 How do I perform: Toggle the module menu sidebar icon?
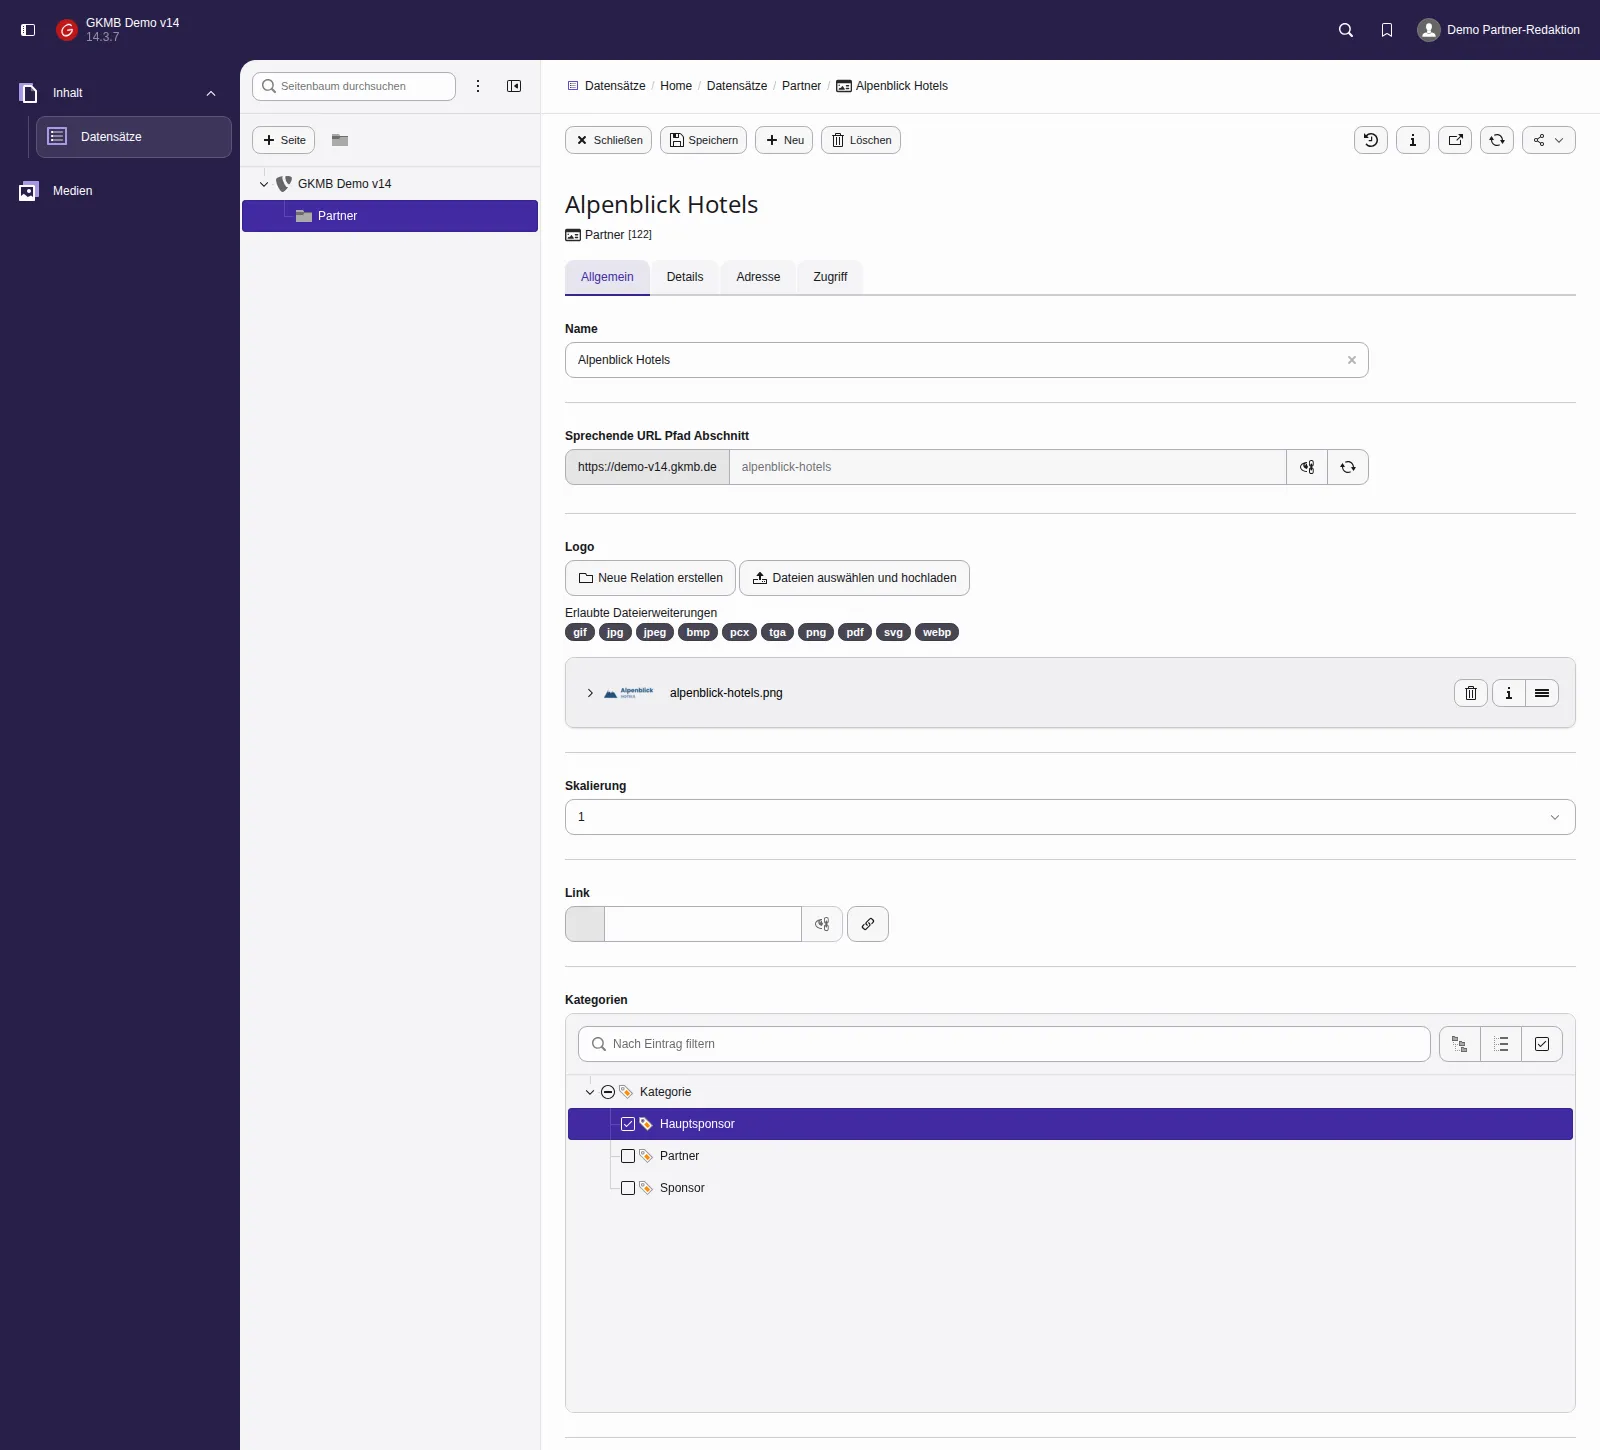[x=28, y=30]
